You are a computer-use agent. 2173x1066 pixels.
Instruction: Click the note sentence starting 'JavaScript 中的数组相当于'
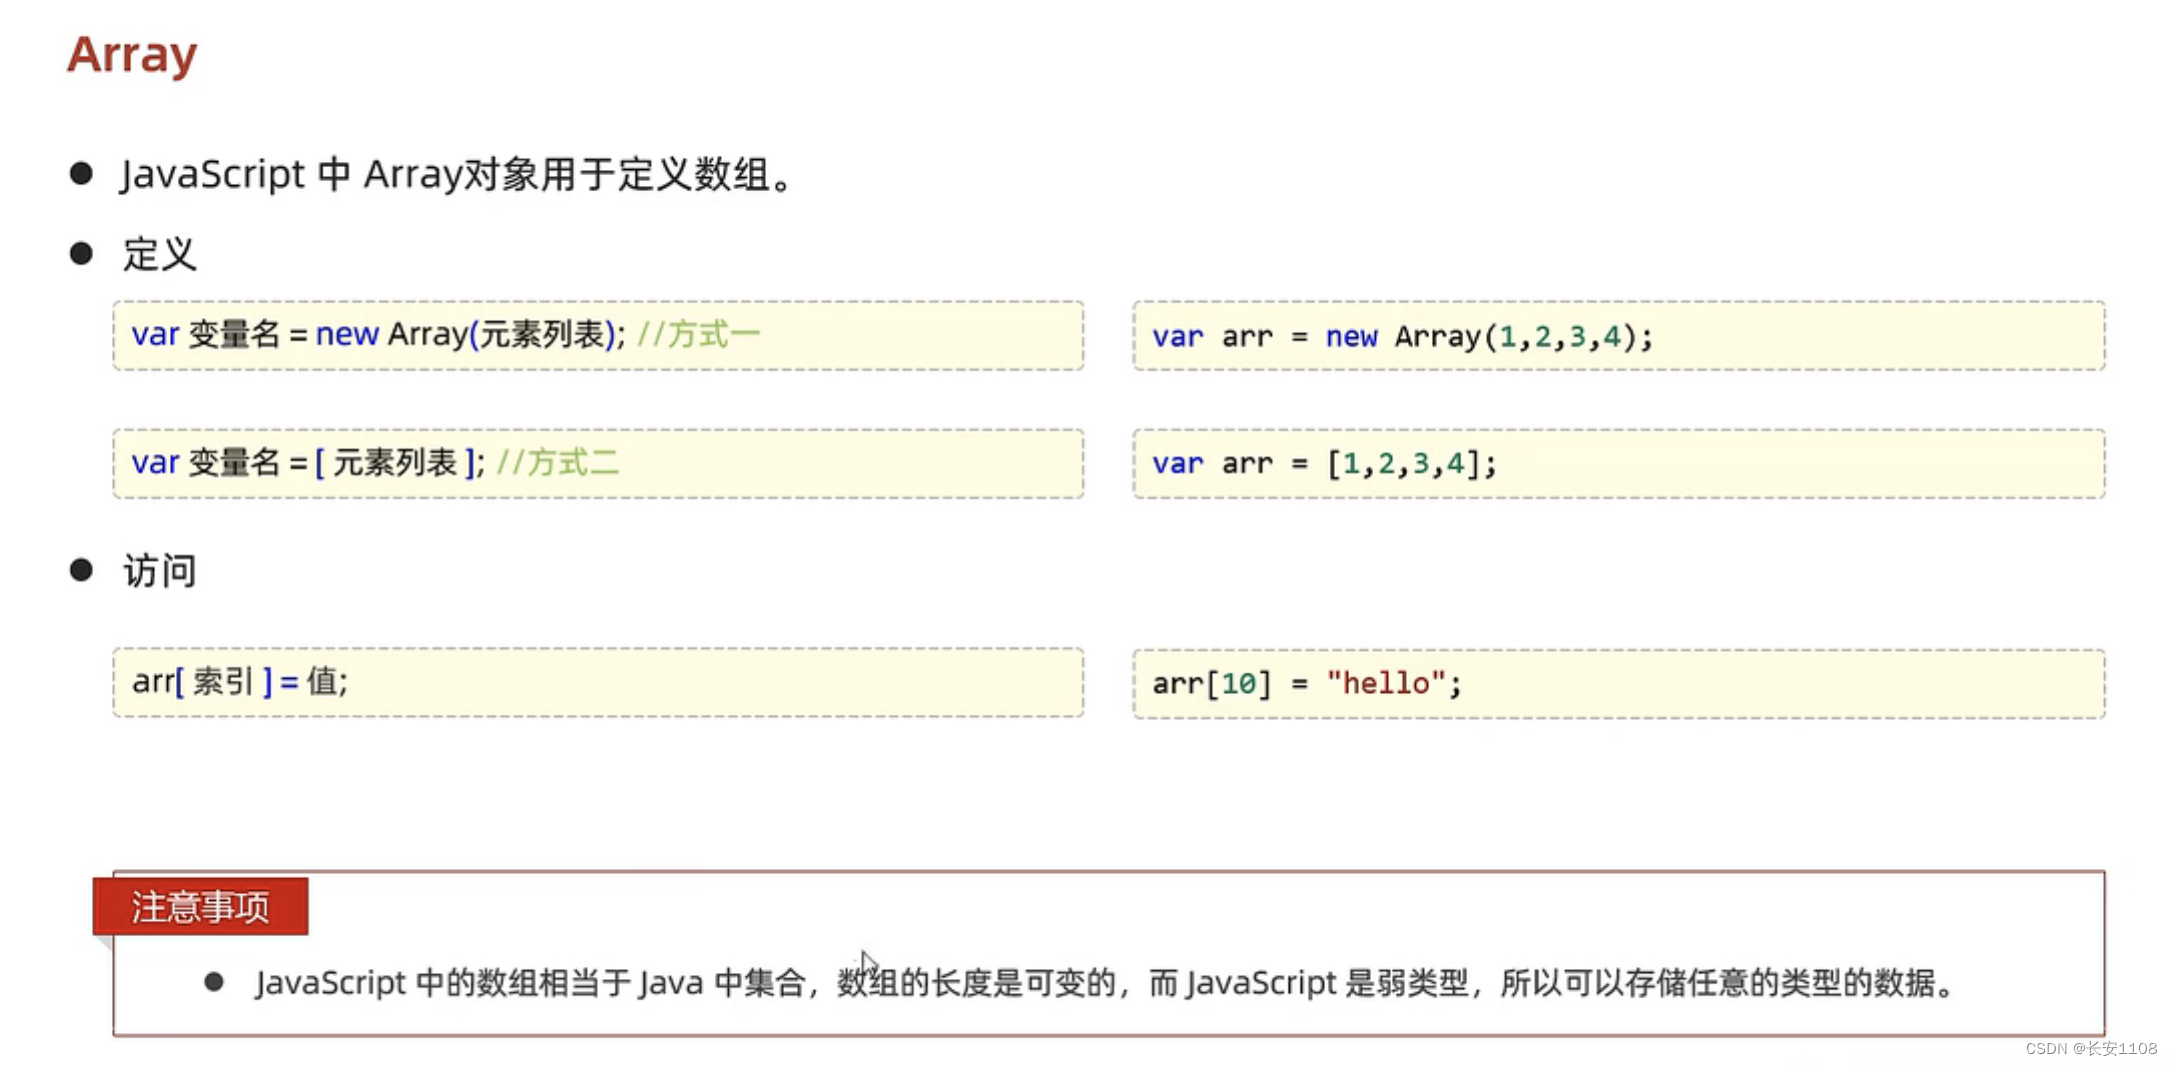pos(1107,983)
